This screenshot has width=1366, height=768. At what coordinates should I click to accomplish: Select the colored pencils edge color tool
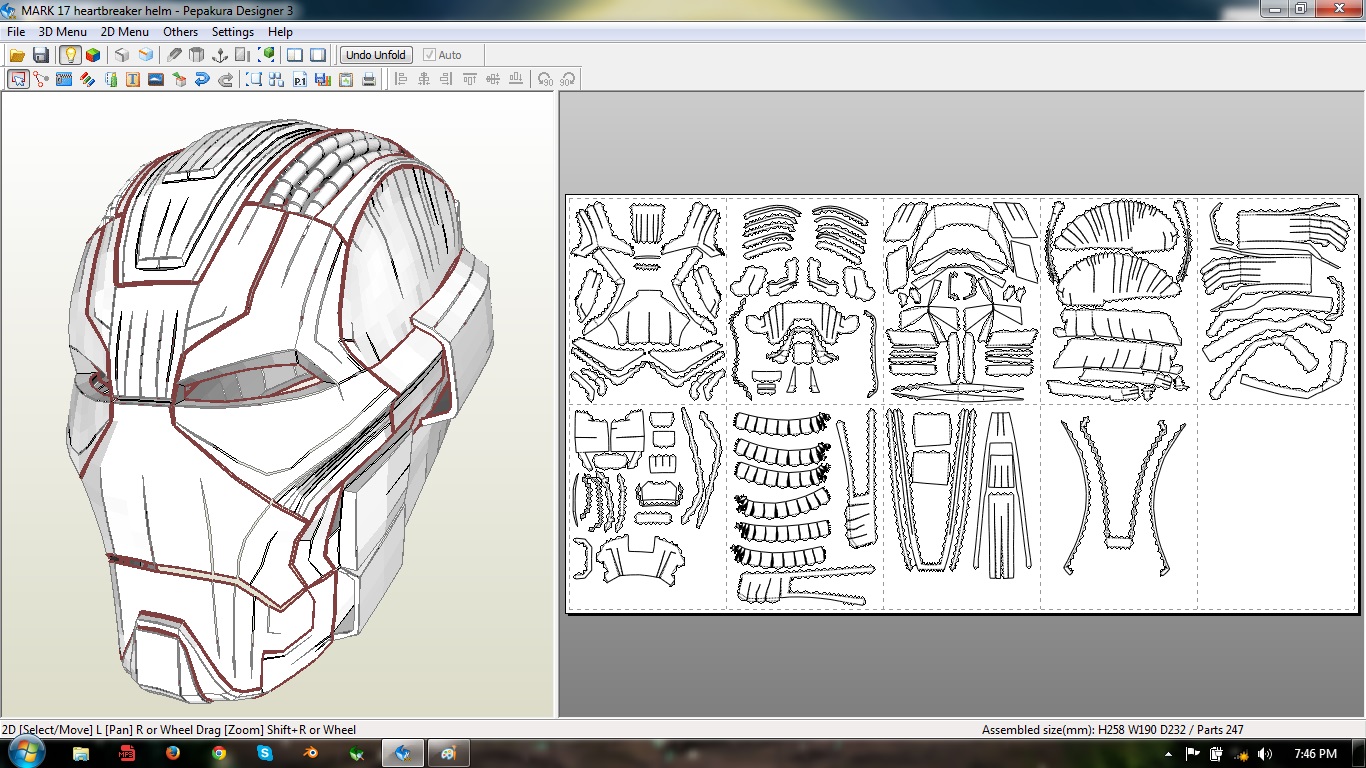click(x=87, y=79)
